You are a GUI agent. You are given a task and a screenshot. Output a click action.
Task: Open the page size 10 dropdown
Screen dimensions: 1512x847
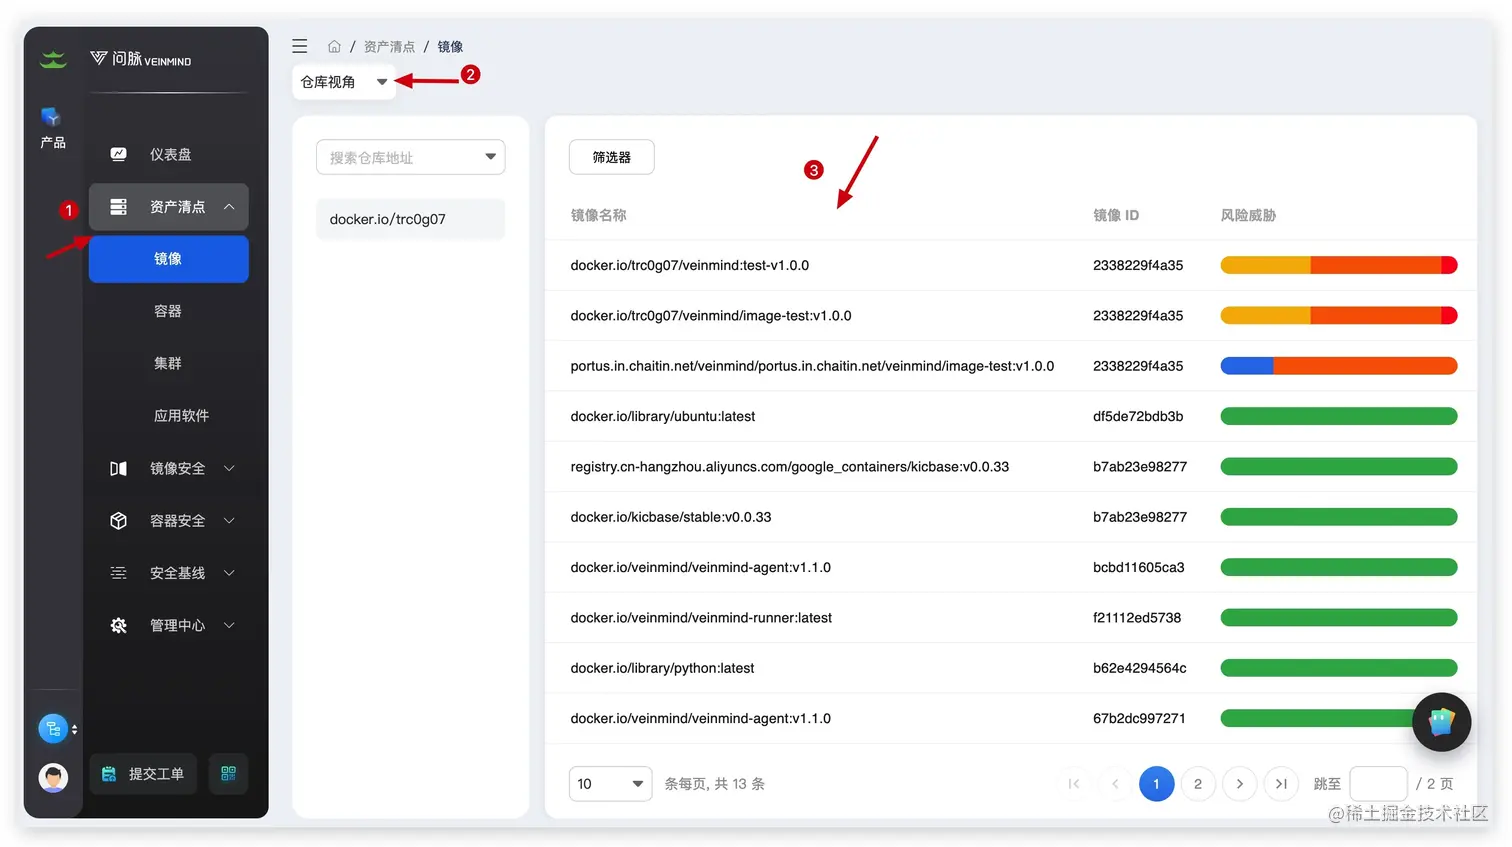coord(610,784)
